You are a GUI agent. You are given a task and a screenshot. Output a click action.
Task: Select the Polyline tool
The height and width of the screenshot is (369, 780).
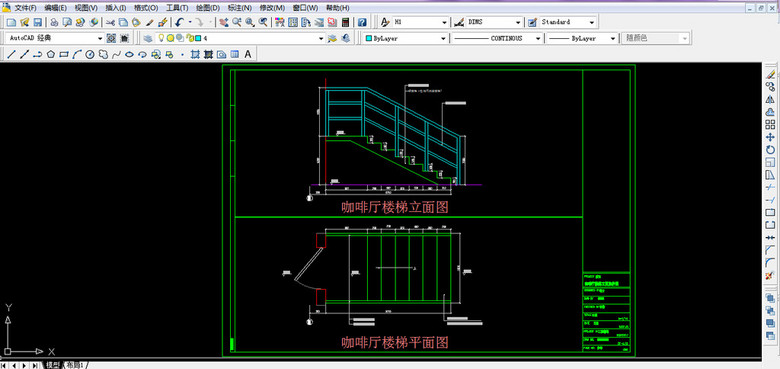[x=37, y=54]
